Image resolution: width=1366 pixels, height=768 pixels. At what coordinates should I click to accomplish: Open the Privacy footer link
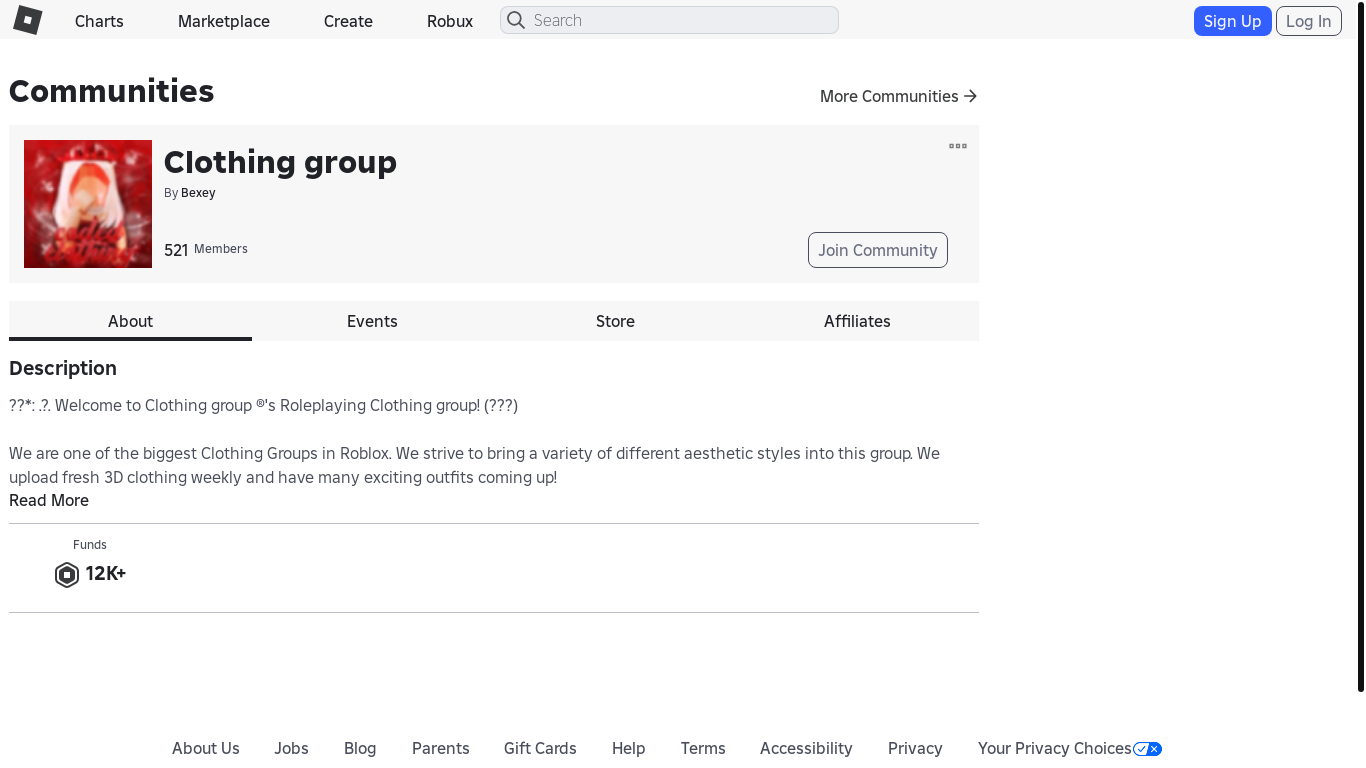[915, 748]
